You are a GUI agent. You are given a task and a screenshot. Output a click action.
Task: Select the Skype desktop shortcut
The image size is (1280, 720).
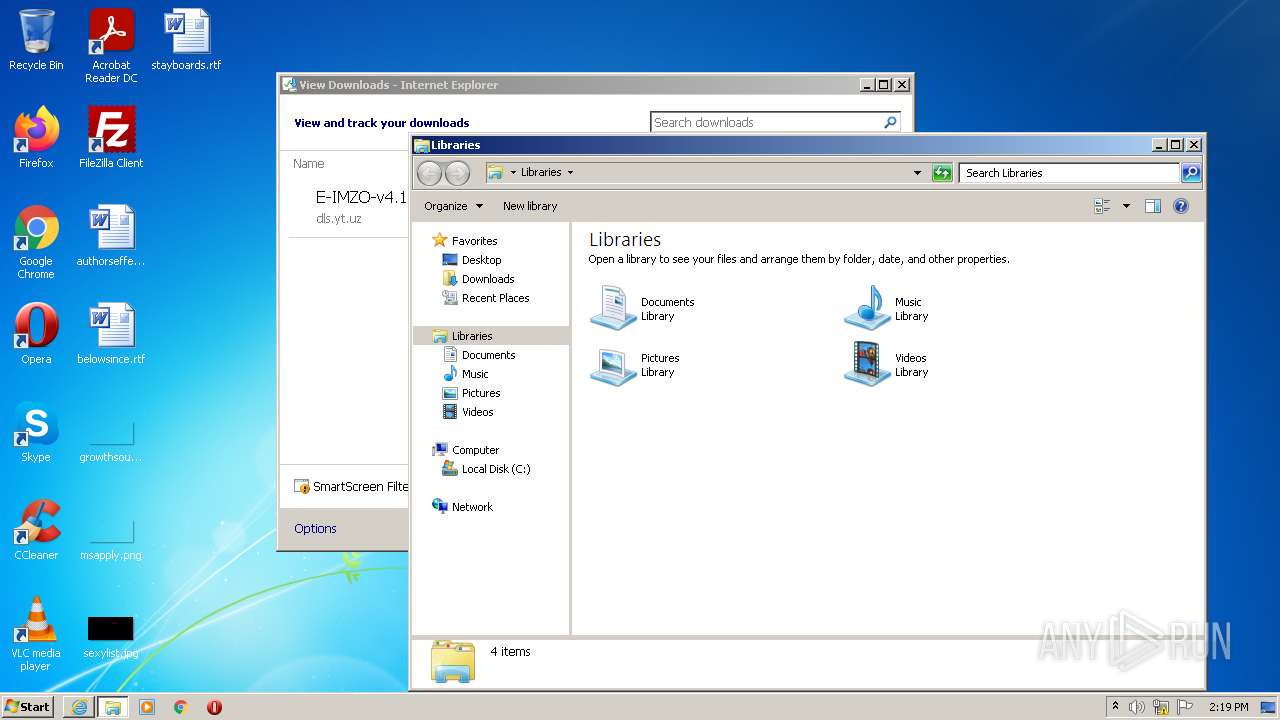click(x=36, y=432)
